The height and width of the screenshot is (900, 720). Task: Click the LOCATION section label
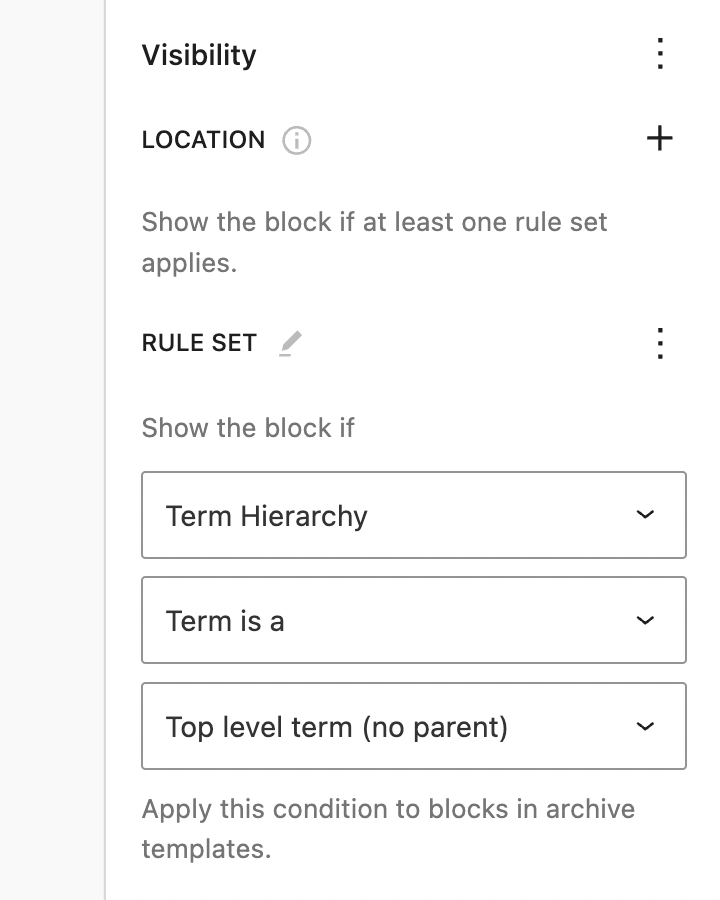coord(203,141)
